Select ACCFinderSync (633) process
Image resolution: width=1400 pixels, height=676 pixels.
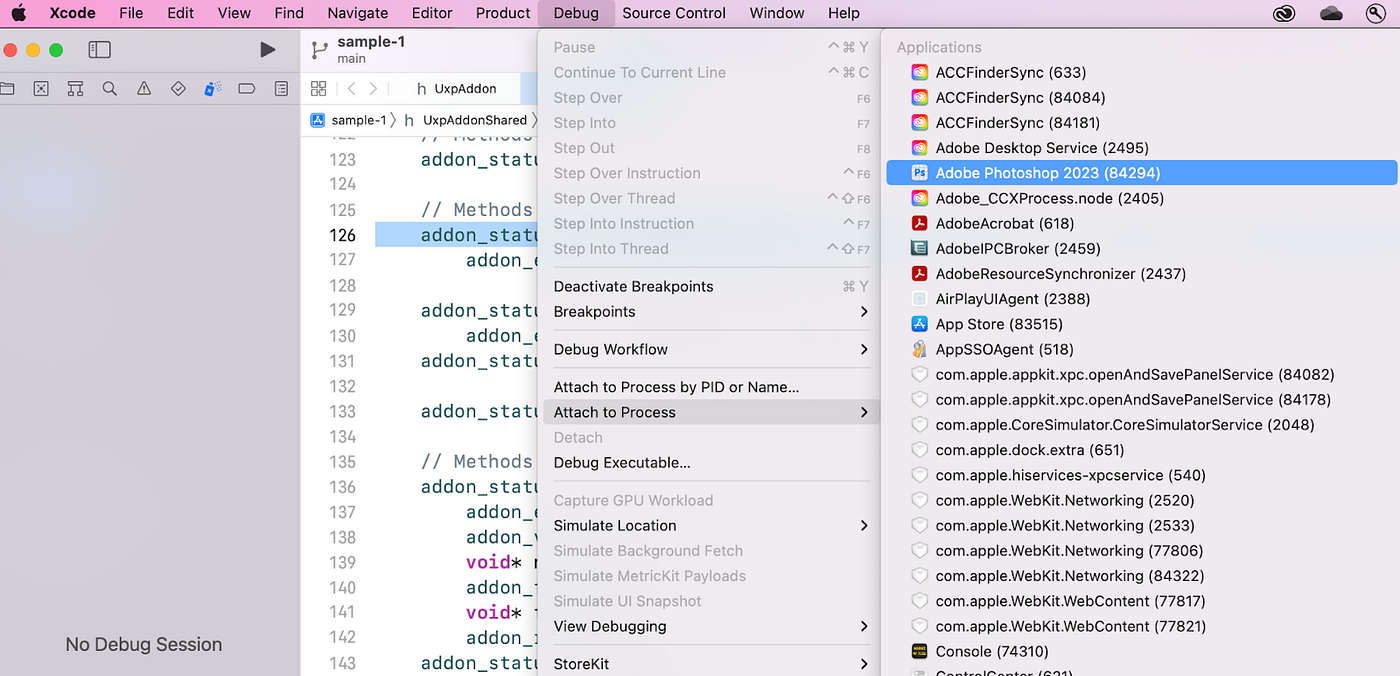tap(1141, 72)
